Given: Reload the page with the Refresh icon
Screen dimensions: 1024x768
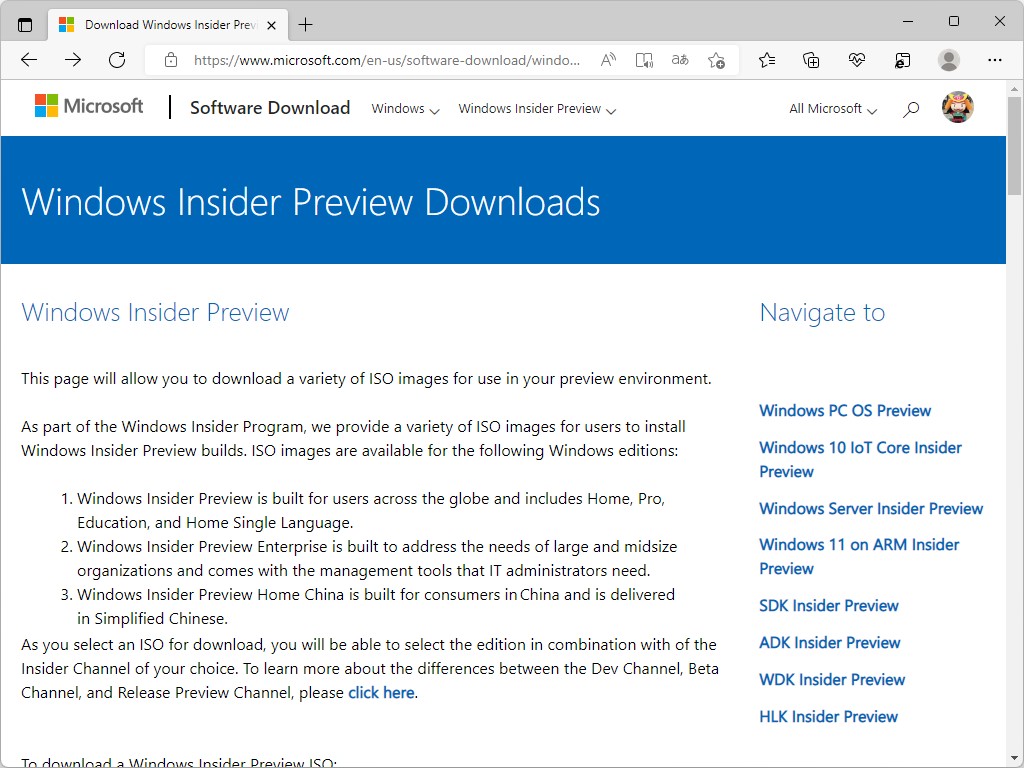Looking at the screenshot, I should 117,60.
